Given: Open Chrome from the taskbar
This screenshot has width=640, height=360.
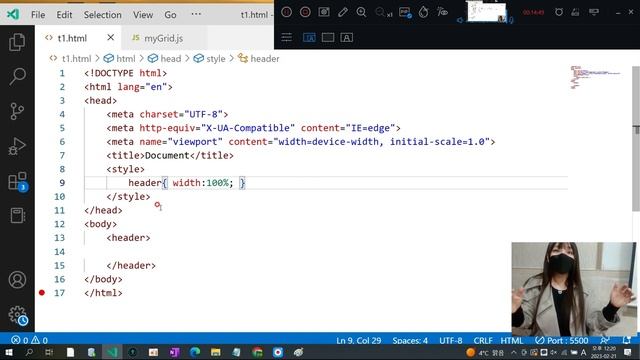Looking at the screenshot, I should tap(257, 352).
